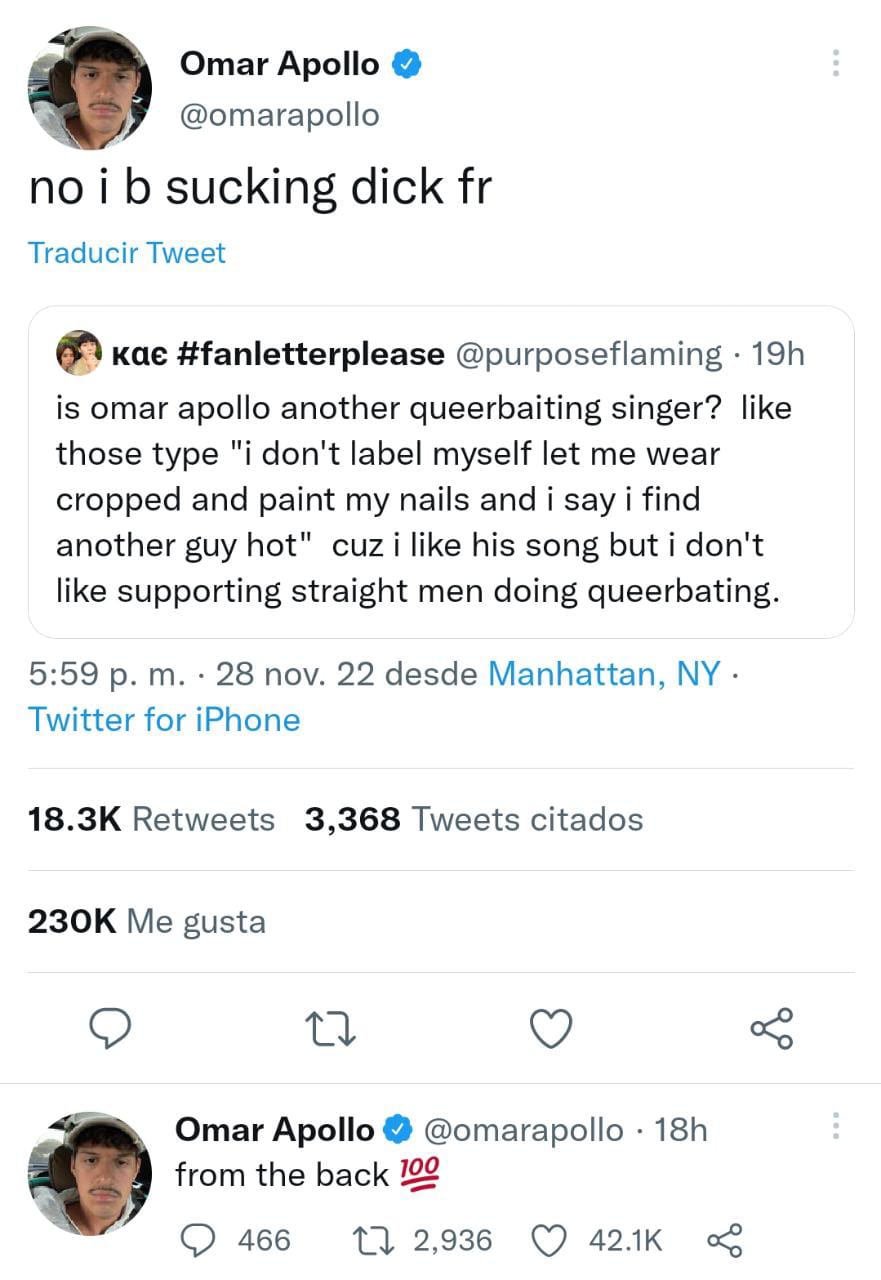
Task: Click the Twitter for iPhone link
Action: coord(164,719)
